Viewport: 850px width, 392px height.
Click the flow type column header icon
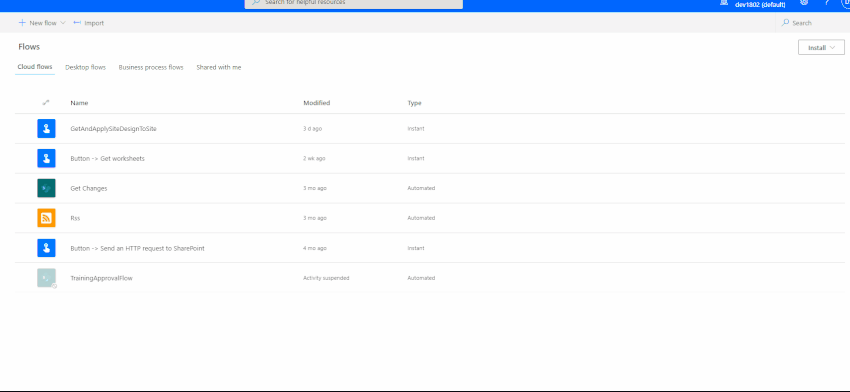click(x=46, y=102)
